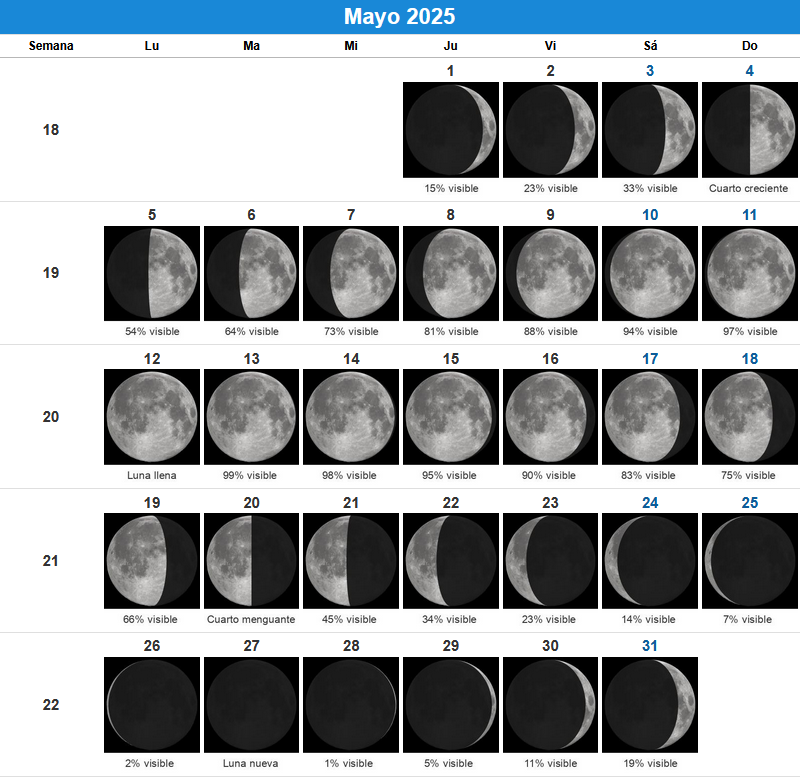The width and height of the screenshot is (802, 779).
Task: Select the date number 24
Action: (x=650, y=503)
